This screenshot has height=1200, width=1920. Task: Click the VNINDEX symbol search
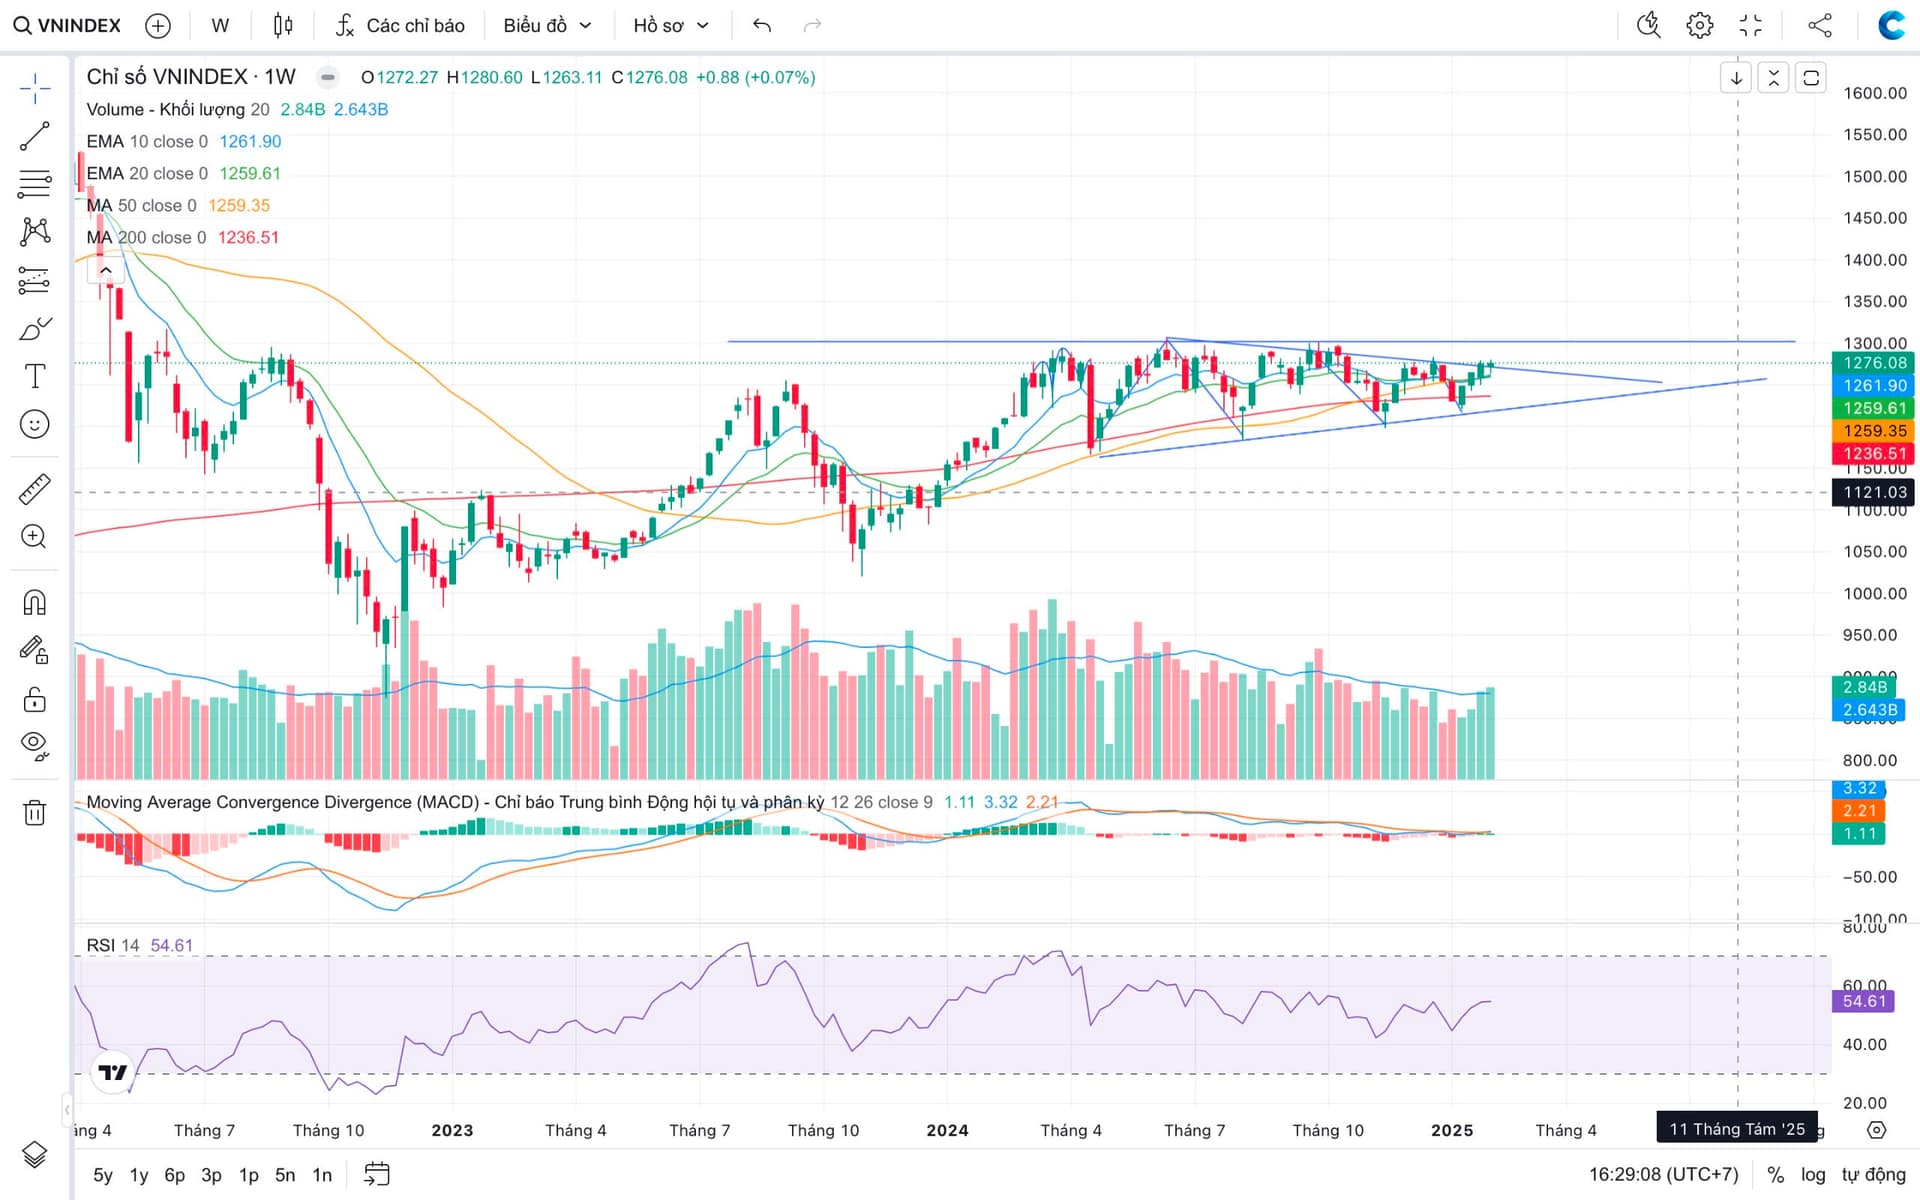pos(68,25)
